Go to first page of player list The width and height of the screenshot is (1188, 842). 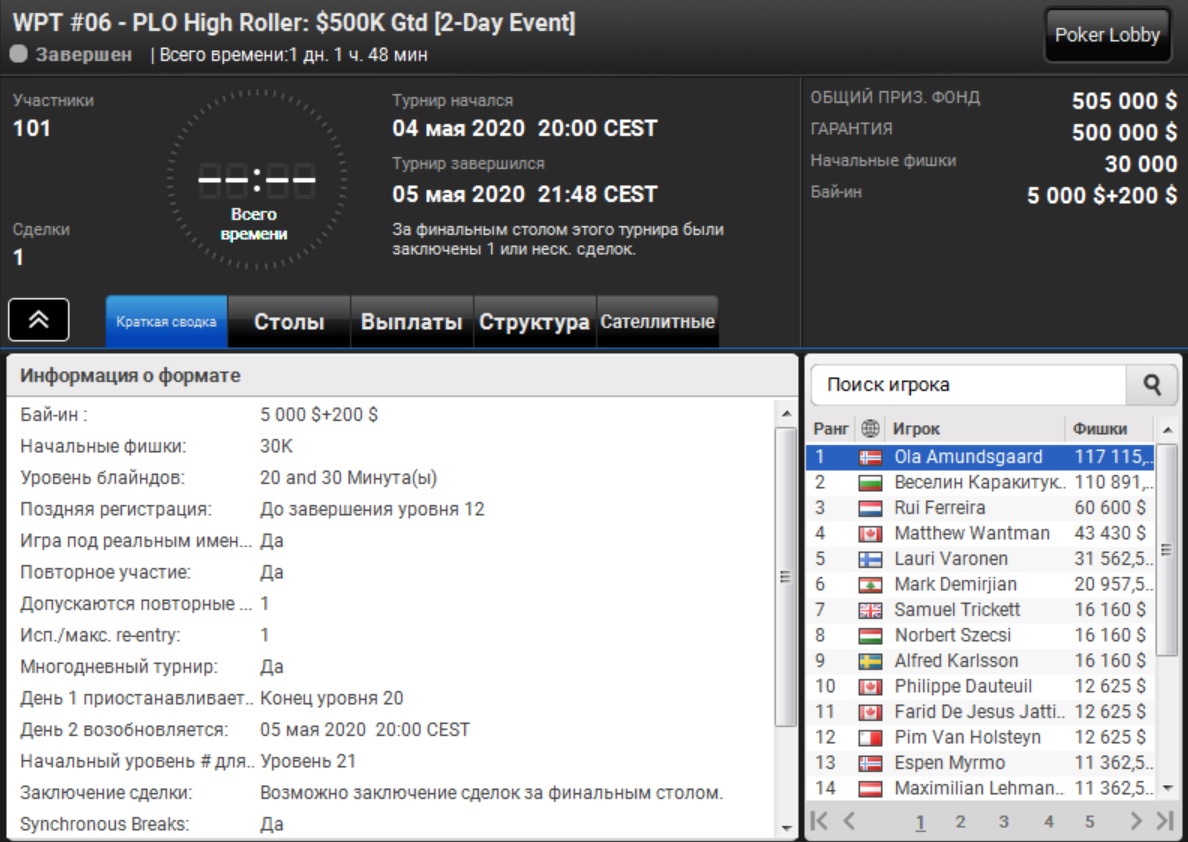tap(820, 821)
